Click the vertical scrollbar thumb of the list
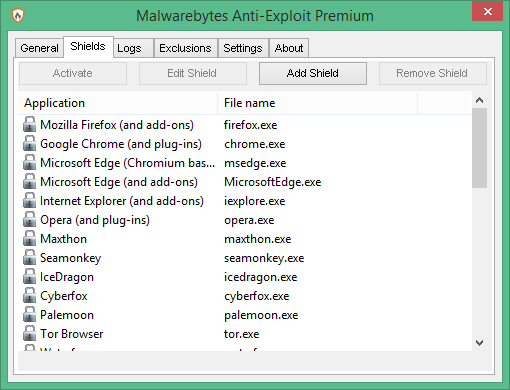The image size is (510, 390). pyautogui.click(x=480, y=148)
